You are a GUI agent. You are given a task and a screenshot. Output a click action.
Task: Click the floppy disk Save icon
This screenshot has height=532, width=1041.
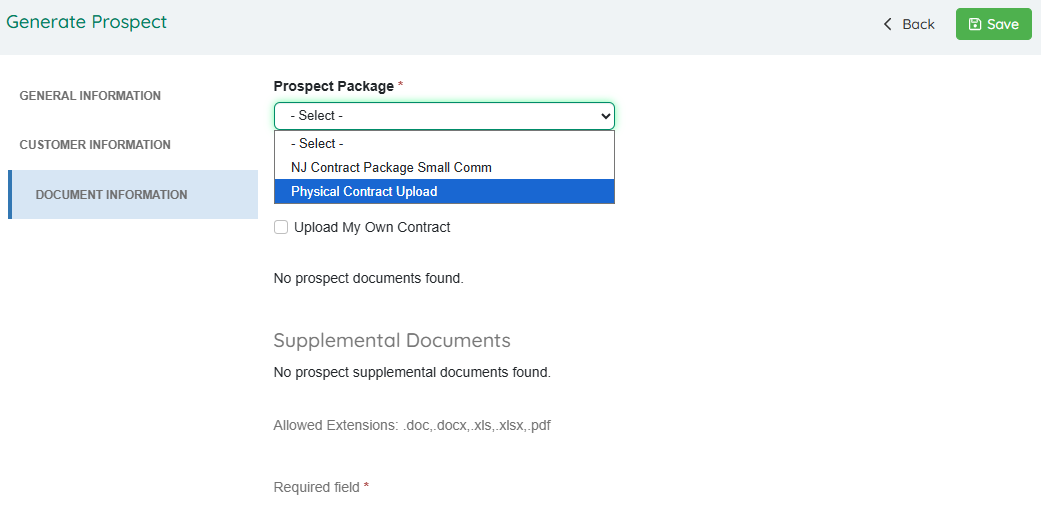coord(975,24)
